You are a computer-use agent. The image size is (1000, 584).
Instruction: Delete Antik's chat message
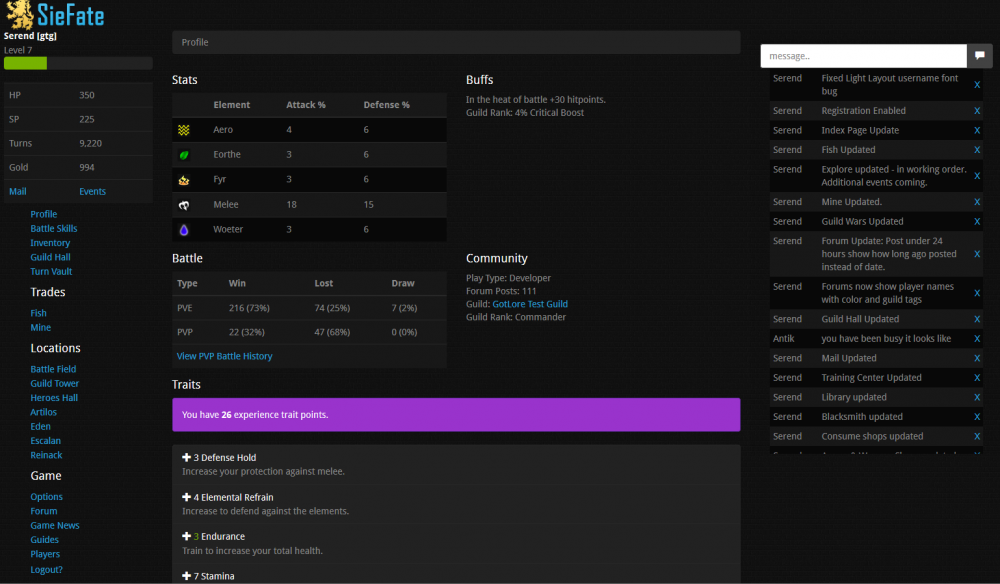pos(977,339)
